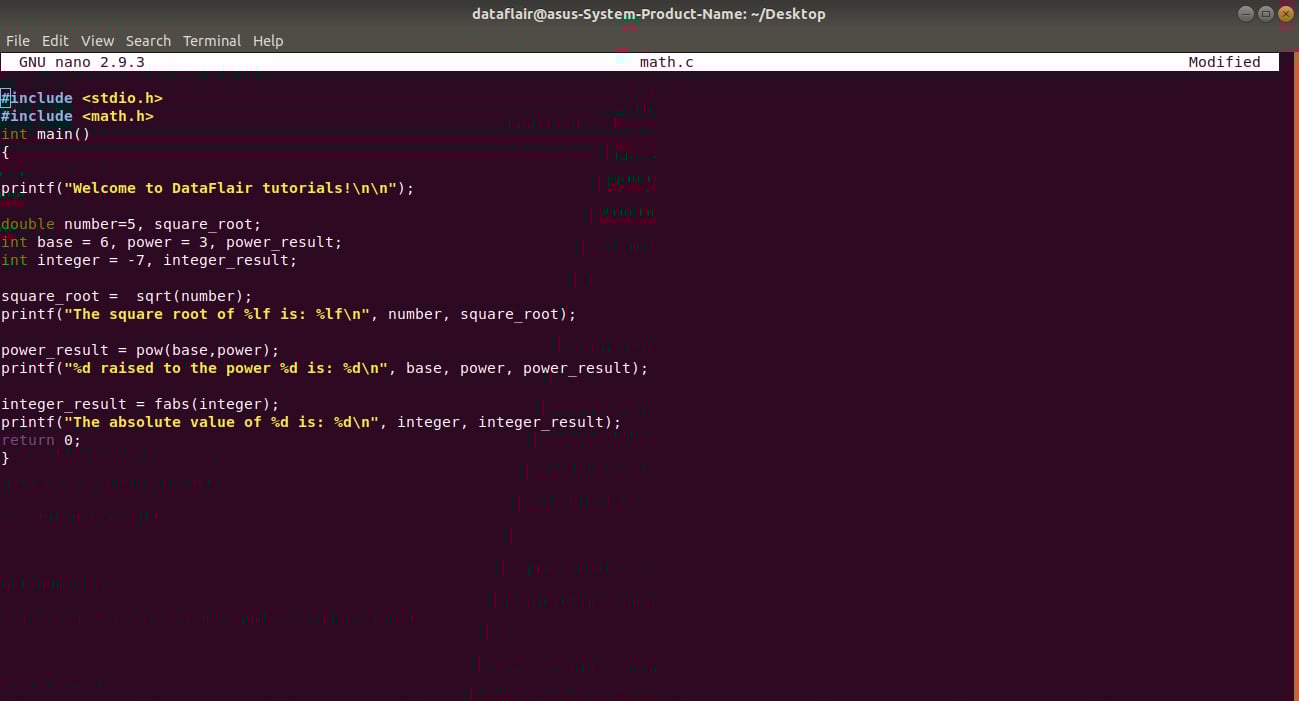Click the dataflair@asus title bar text

pyautogui.click(x=649, y=13)
